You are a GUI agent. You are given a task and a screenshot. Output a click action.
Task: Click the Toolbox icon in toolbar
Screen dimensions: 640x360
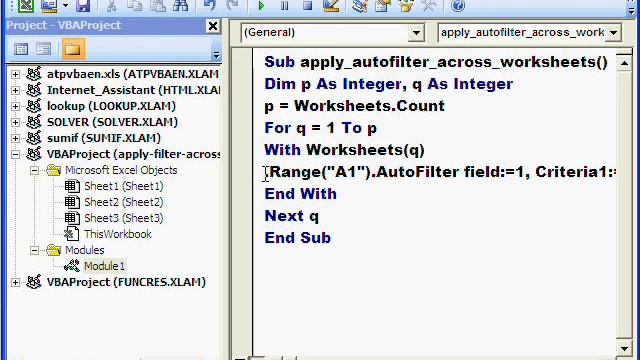[x=429, y=6]
